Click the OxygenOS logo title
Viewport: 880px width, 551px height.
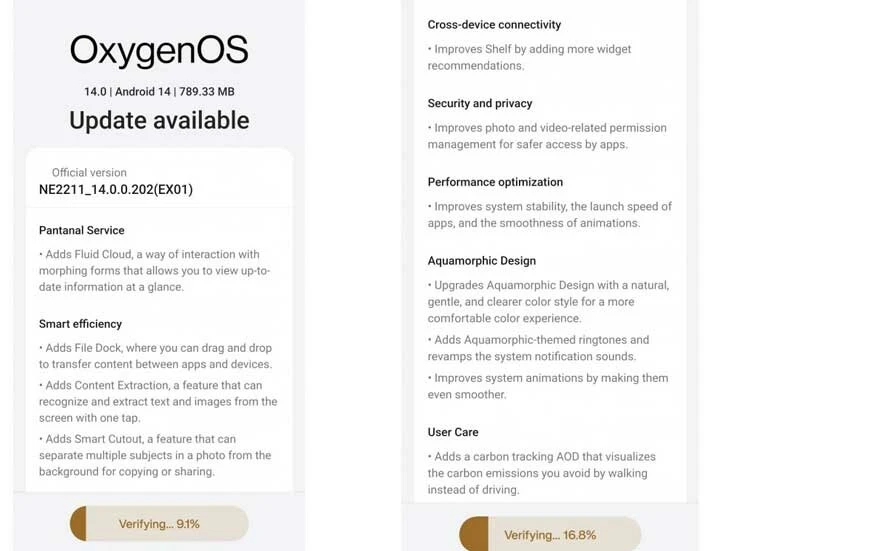[x=159, y=51]
